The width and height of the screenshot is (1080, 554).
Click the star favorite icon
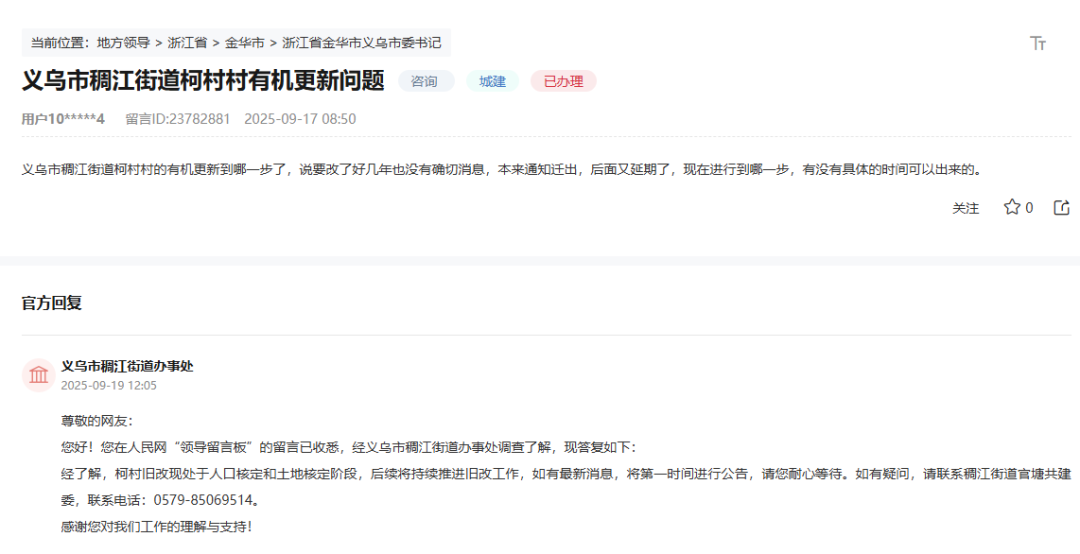[1011, 207]
